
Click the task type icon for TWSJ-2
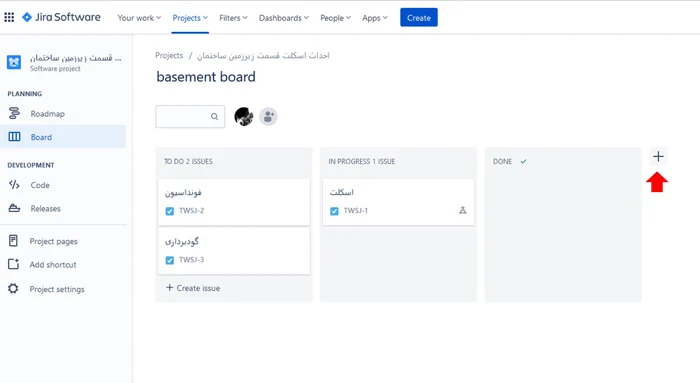pos(170,211)
